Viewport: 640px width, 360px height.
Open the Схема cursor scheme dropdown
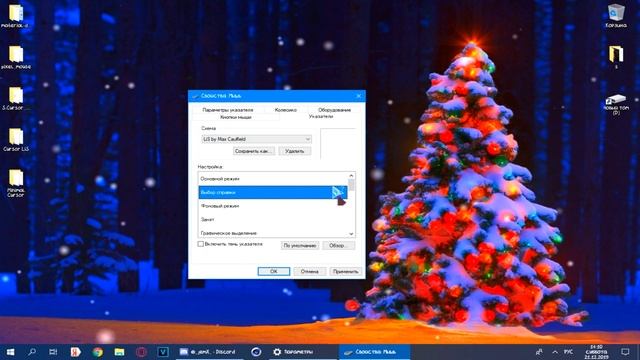(x=257, y=139)
